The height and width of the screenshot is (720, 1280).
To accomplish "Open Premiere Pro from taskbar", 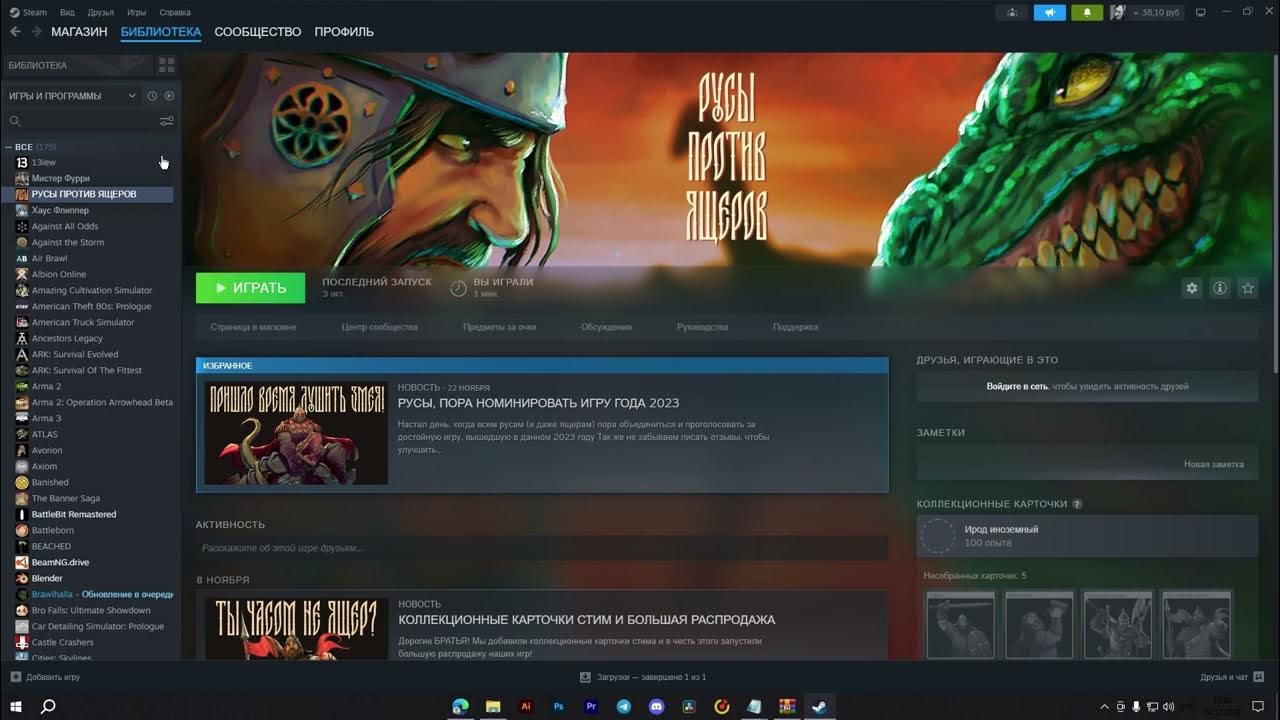I will (x=591, y=706).
